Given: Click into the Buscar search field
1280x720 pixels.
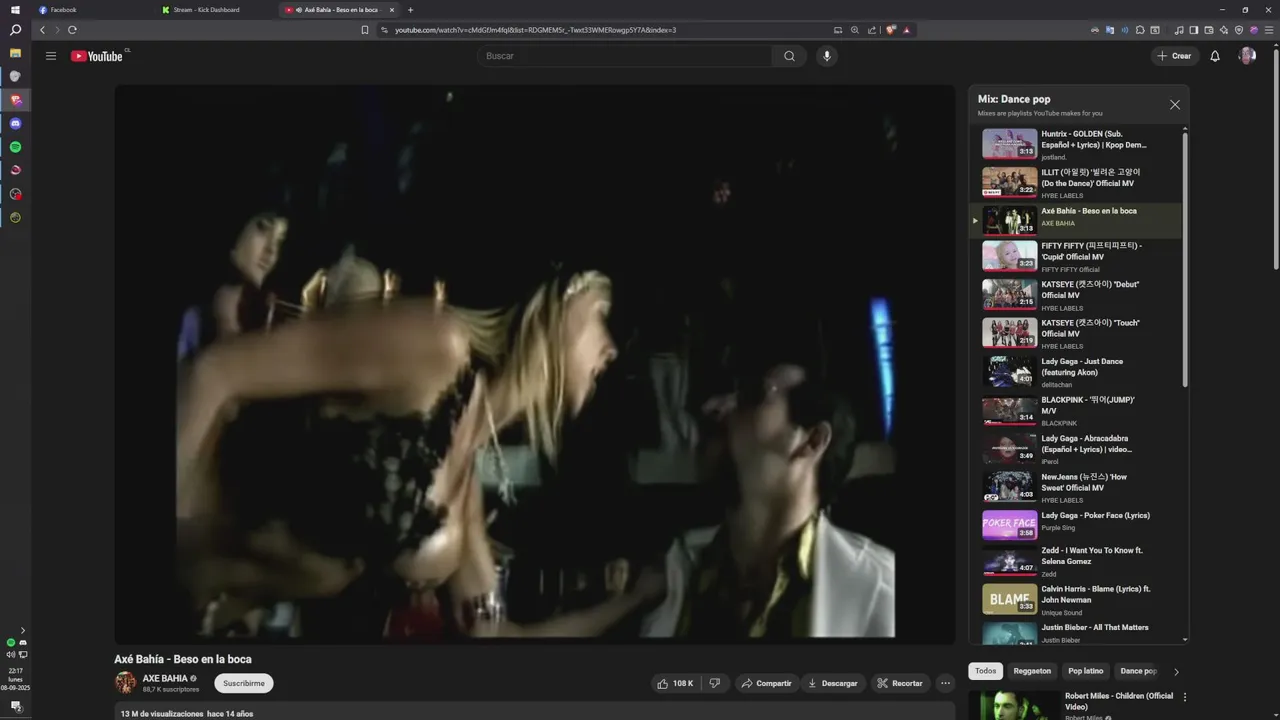Looking at the screenshot, I should (x=625, y=56).
